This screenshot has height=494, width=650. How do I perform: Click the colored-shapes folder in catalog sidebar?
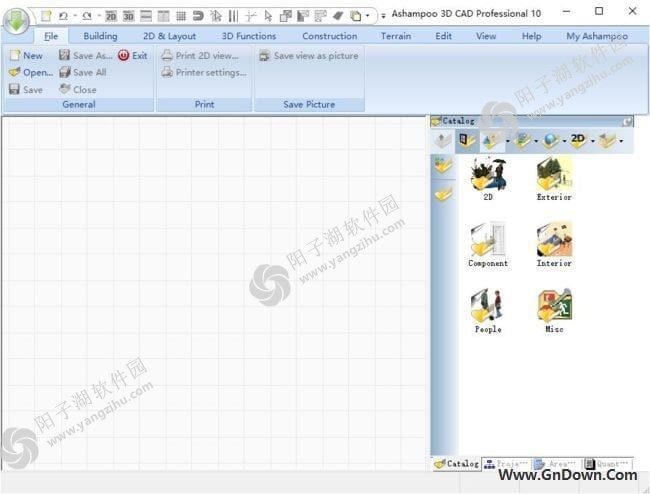443,165
